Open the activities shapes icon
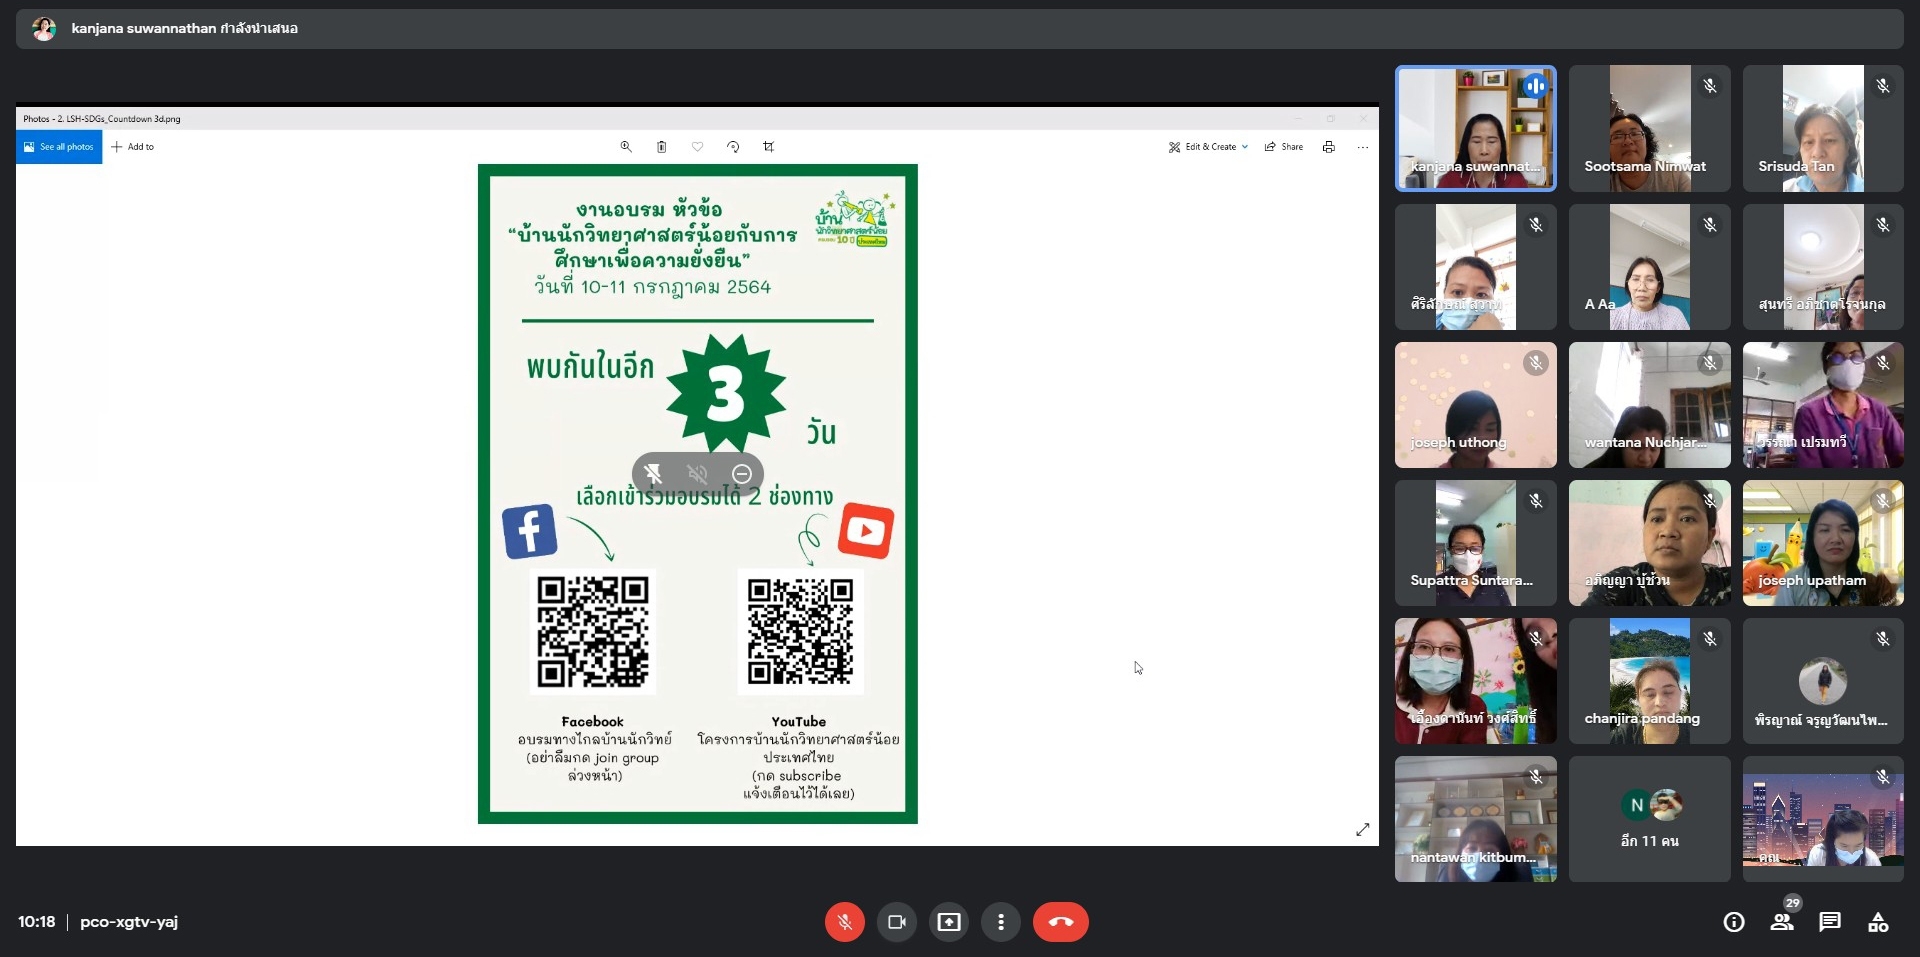 [1878, 922]
